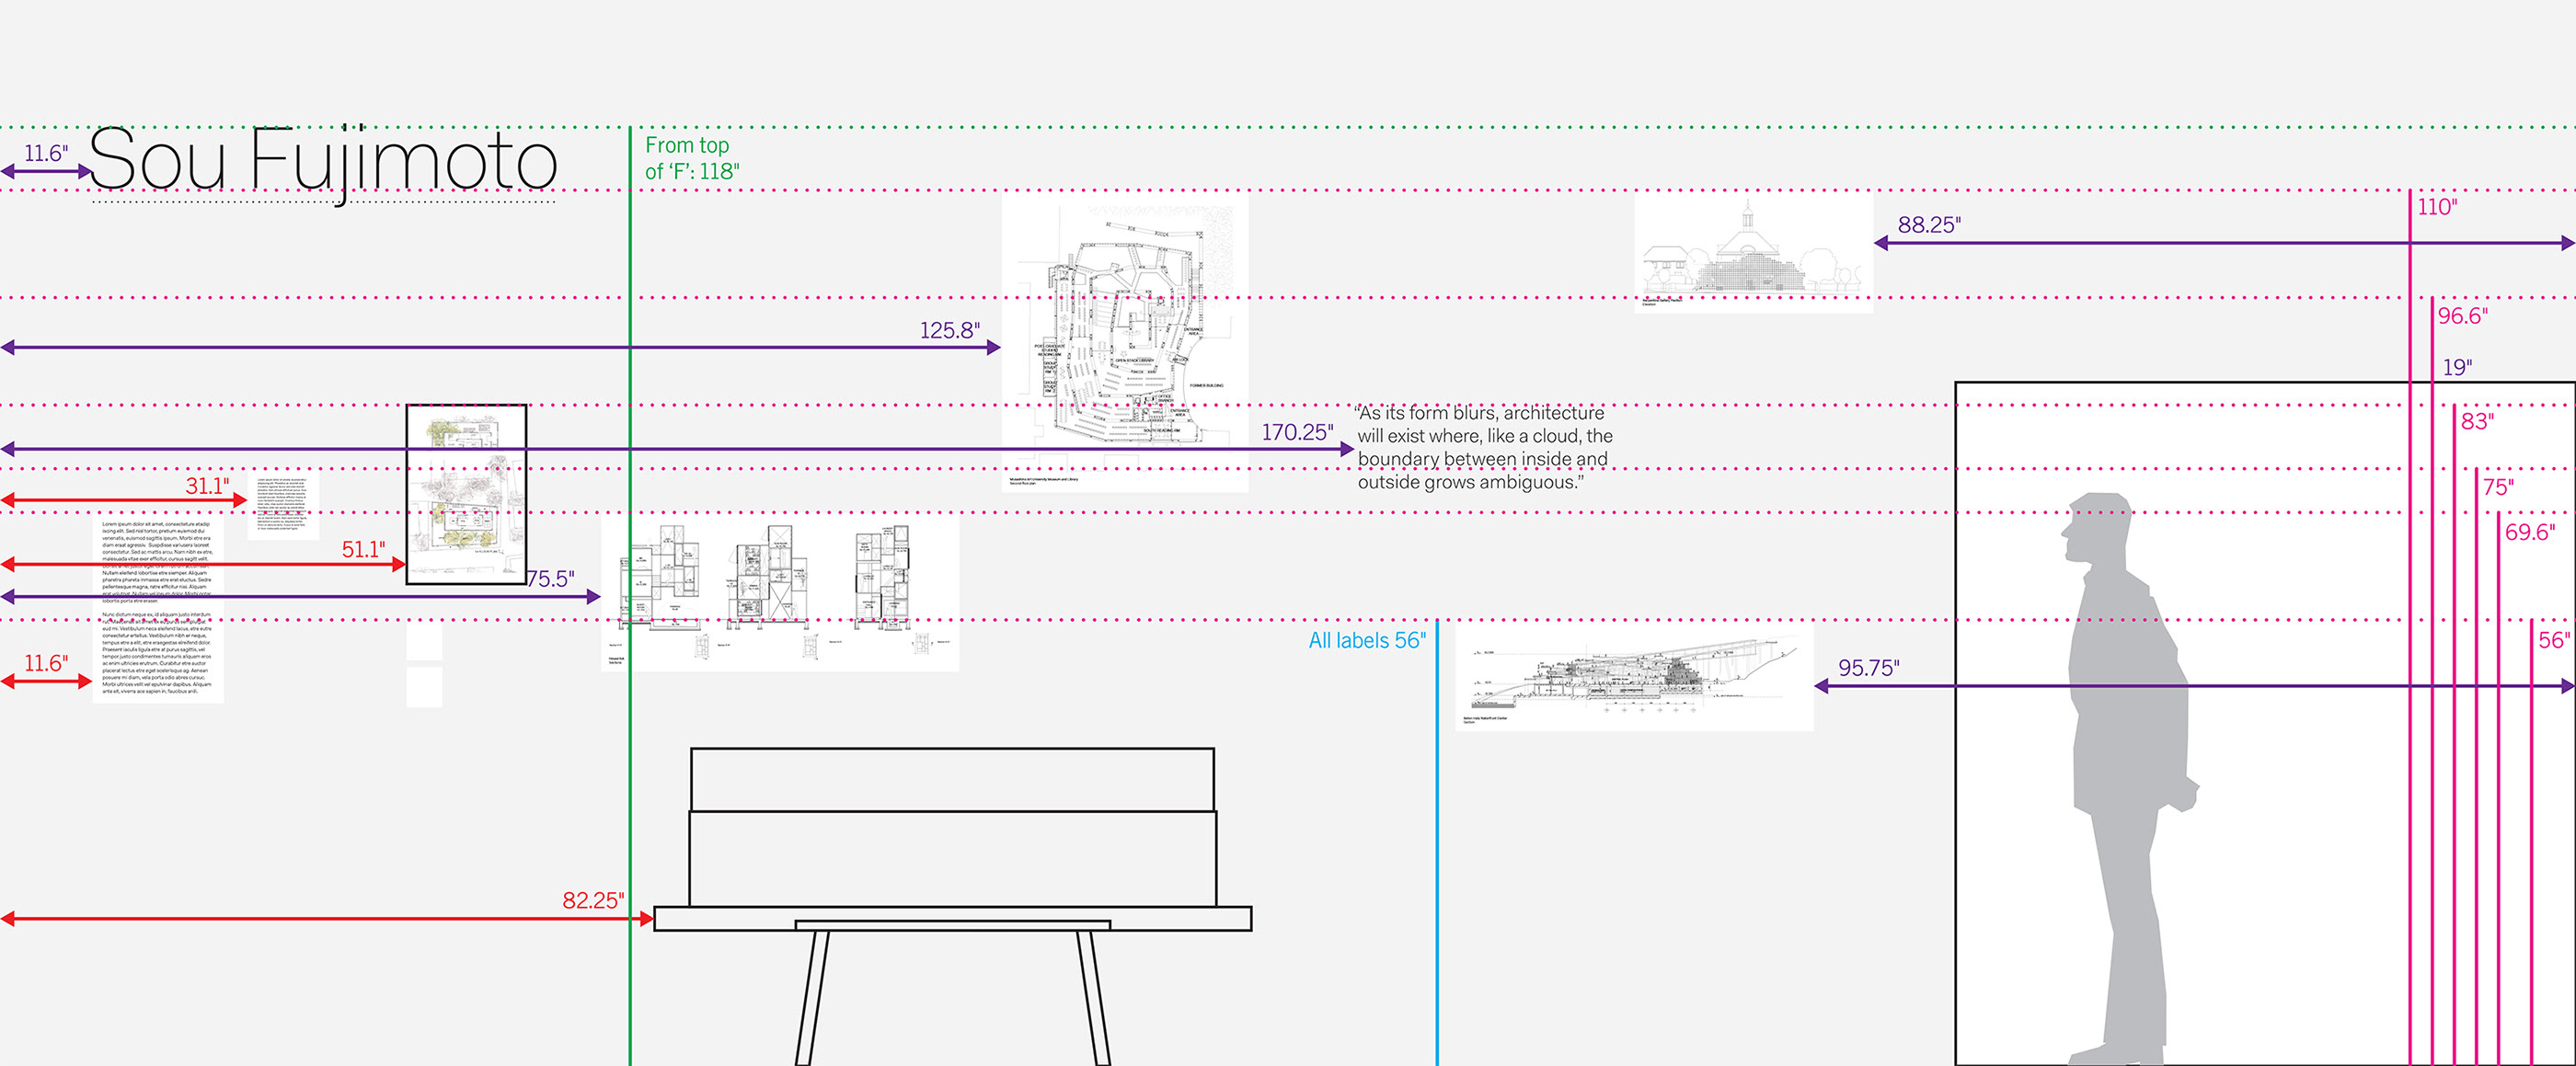This screenshot has width=2576, height=1066.
Task: Click the red 51.1" dimension label
Action: tap(363, 549)
